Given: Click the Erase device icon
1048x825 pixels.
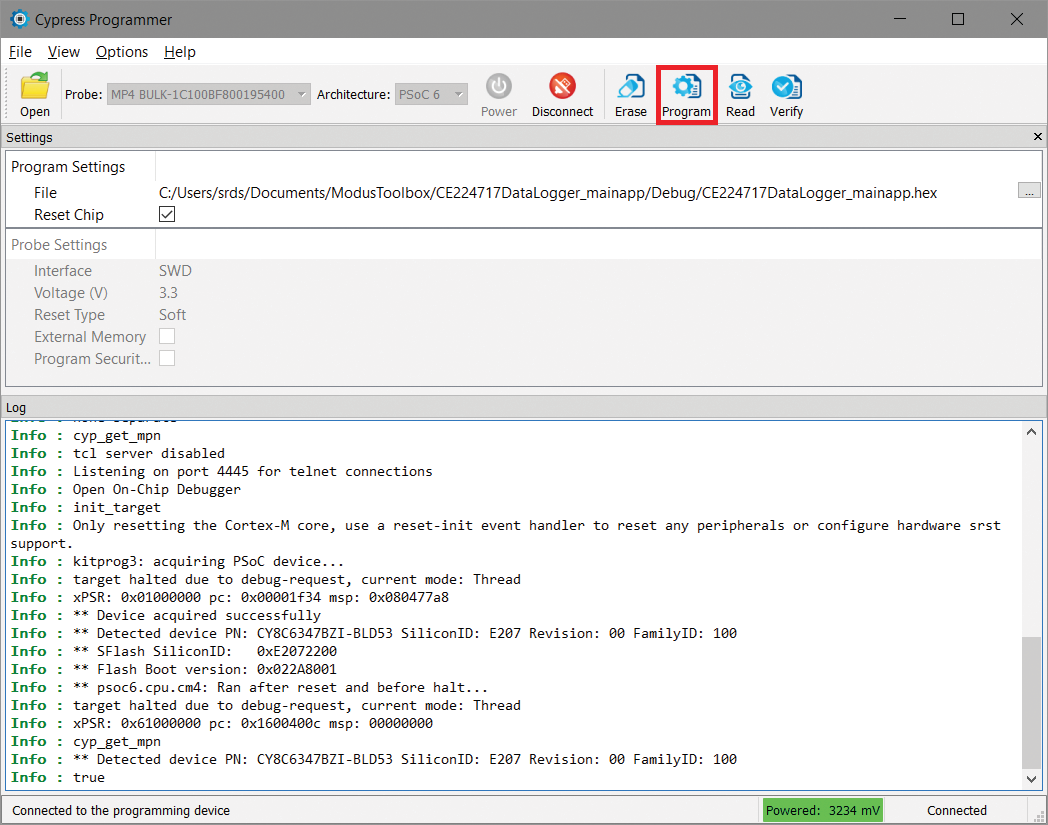Looking at the screenshot, I should [x=630, y=88].
